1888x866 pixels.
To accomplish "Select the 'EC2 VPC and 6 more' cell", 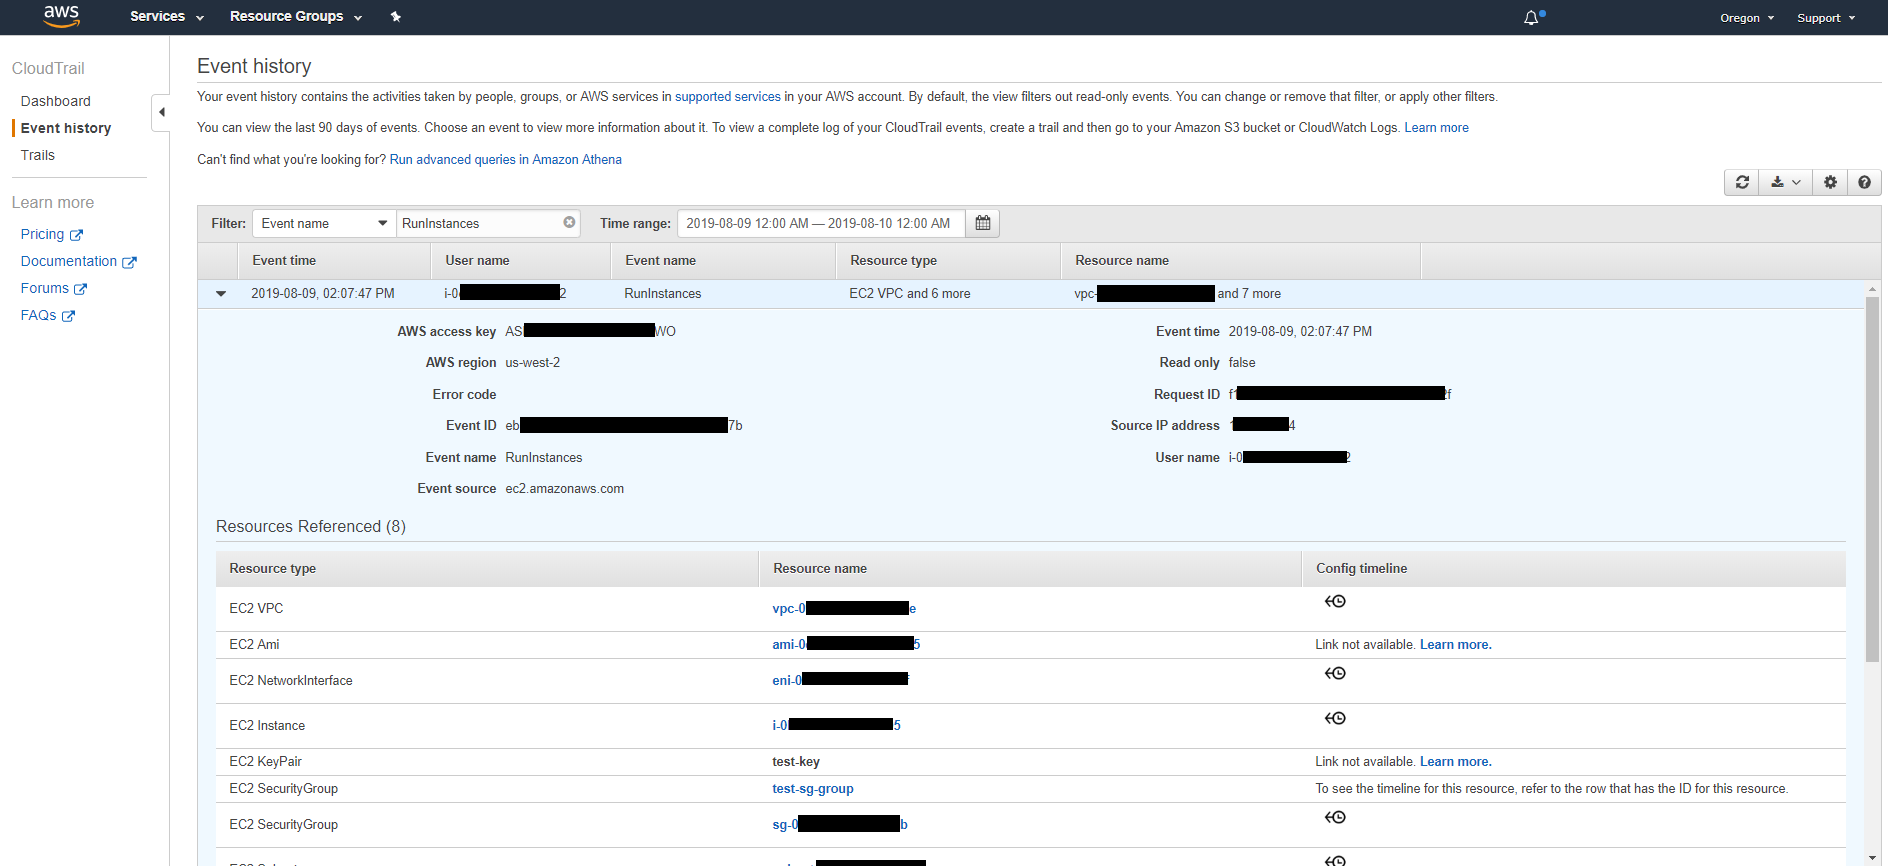I will (x=909, y=294).
